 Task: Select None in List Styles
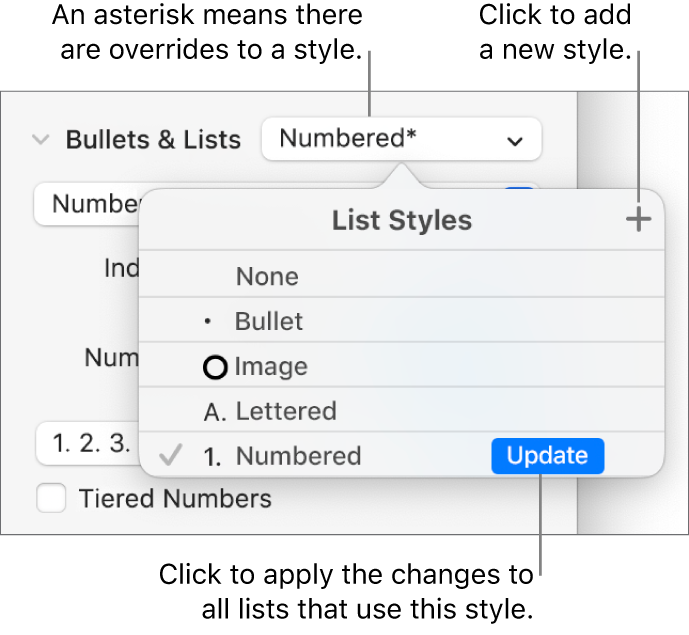point(267,276)
